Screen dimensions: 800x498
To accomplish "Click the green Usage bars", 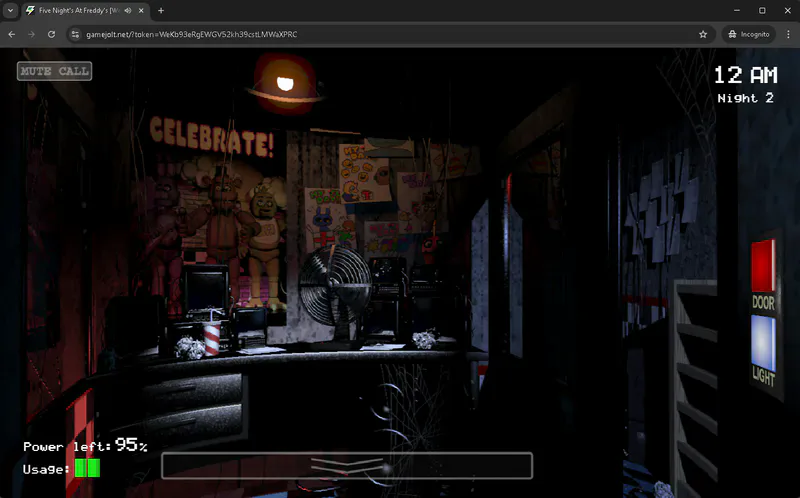I will pyautogui.click(x=87, y=468).
